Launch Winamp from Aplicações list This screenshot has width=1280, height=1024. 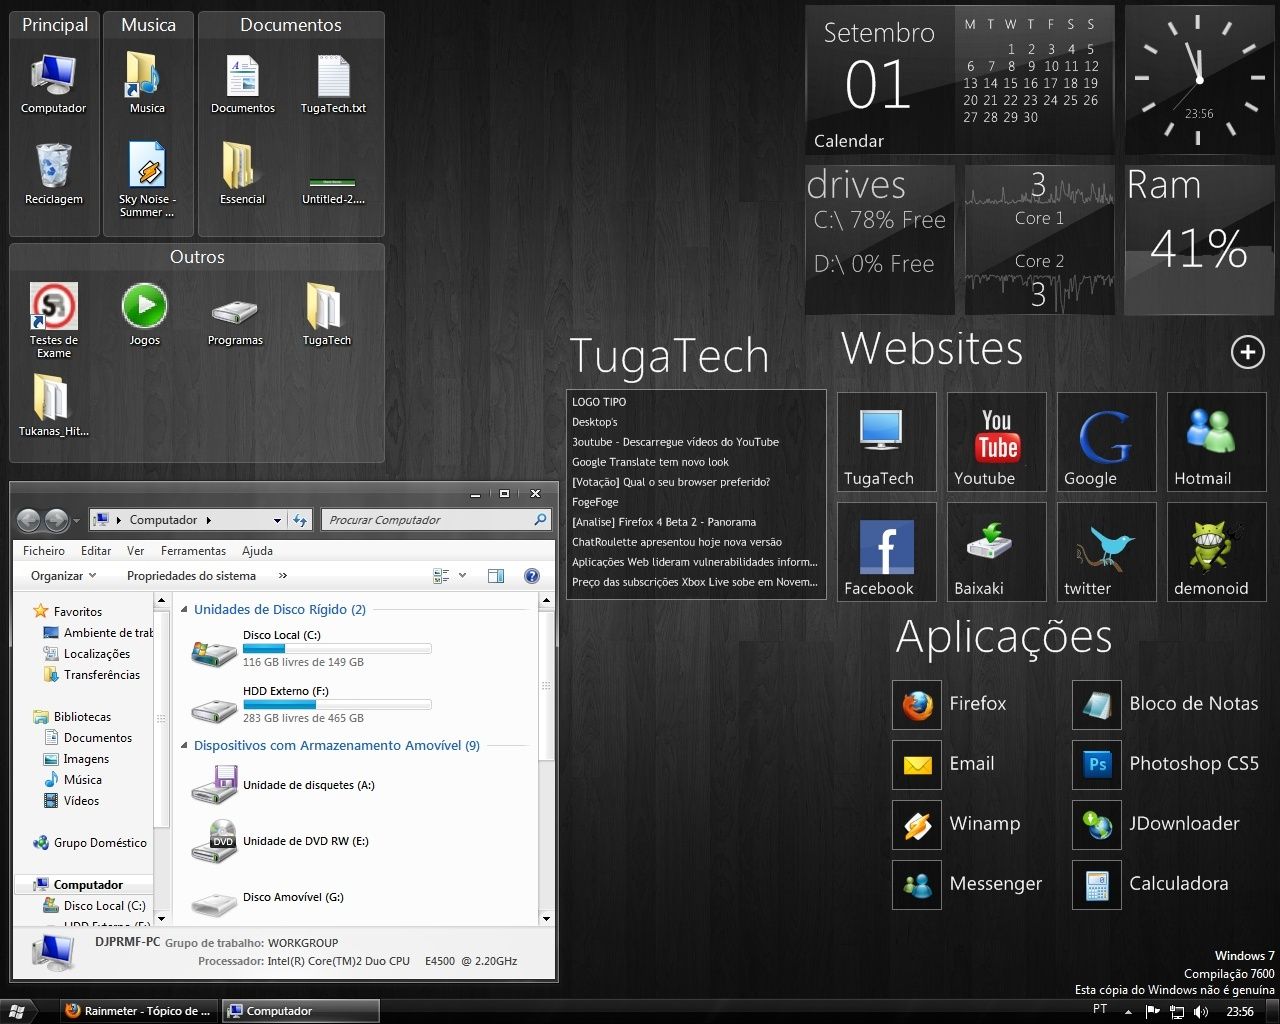coord(957,824)
